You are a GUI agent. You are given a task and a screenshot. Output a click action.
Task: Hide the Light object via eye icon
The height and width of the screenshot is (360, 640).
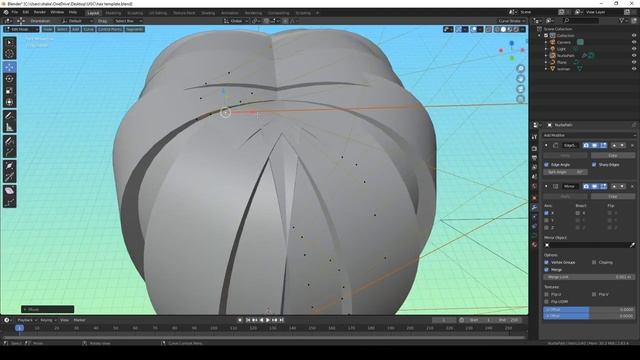[x=634, y=49]
